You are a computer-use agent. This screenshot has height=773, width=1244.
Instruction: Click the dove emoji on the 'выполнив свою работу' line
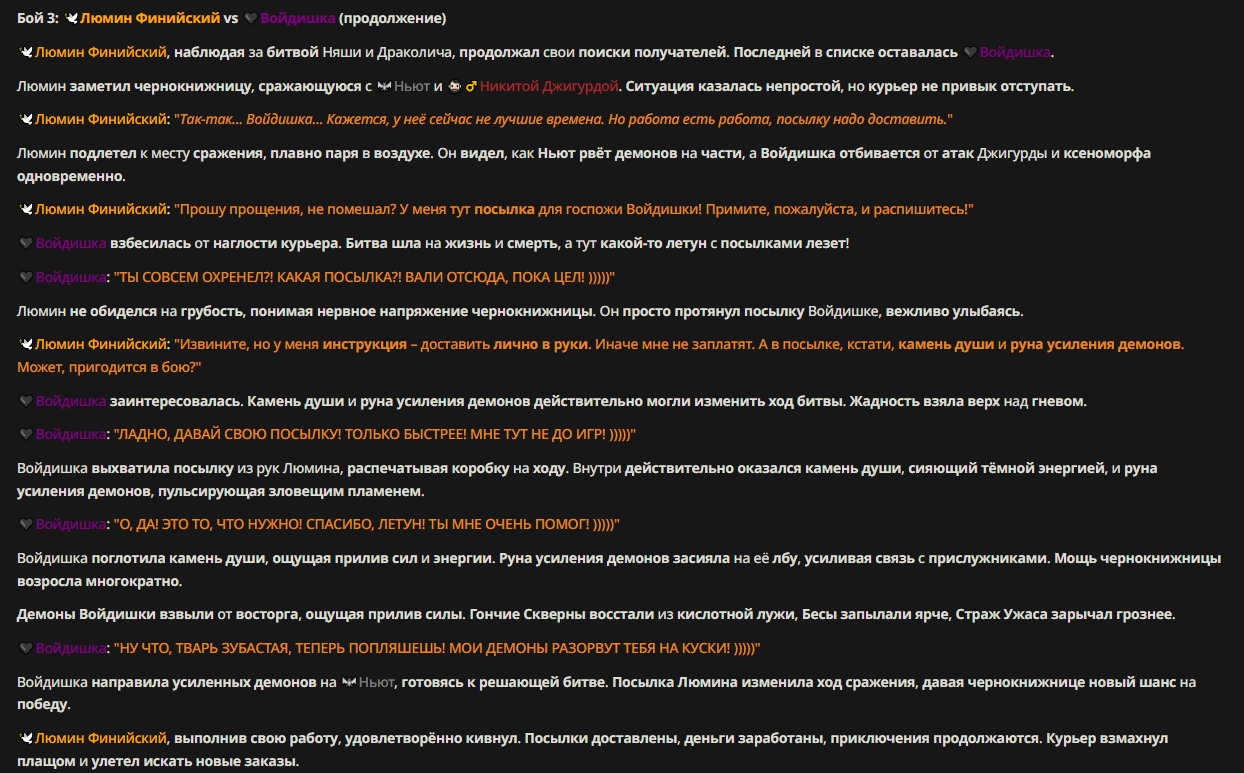(26, 738)
